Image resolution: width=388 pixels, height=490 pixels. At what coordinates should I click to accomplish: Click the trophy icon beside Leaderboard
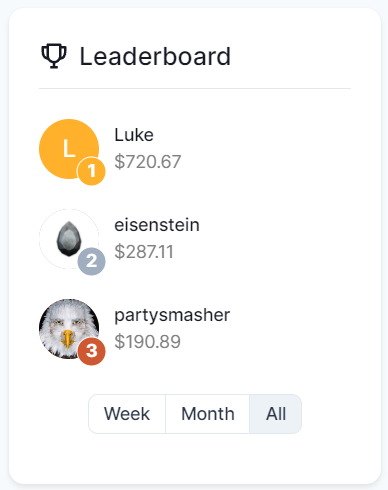coord(54,56)
